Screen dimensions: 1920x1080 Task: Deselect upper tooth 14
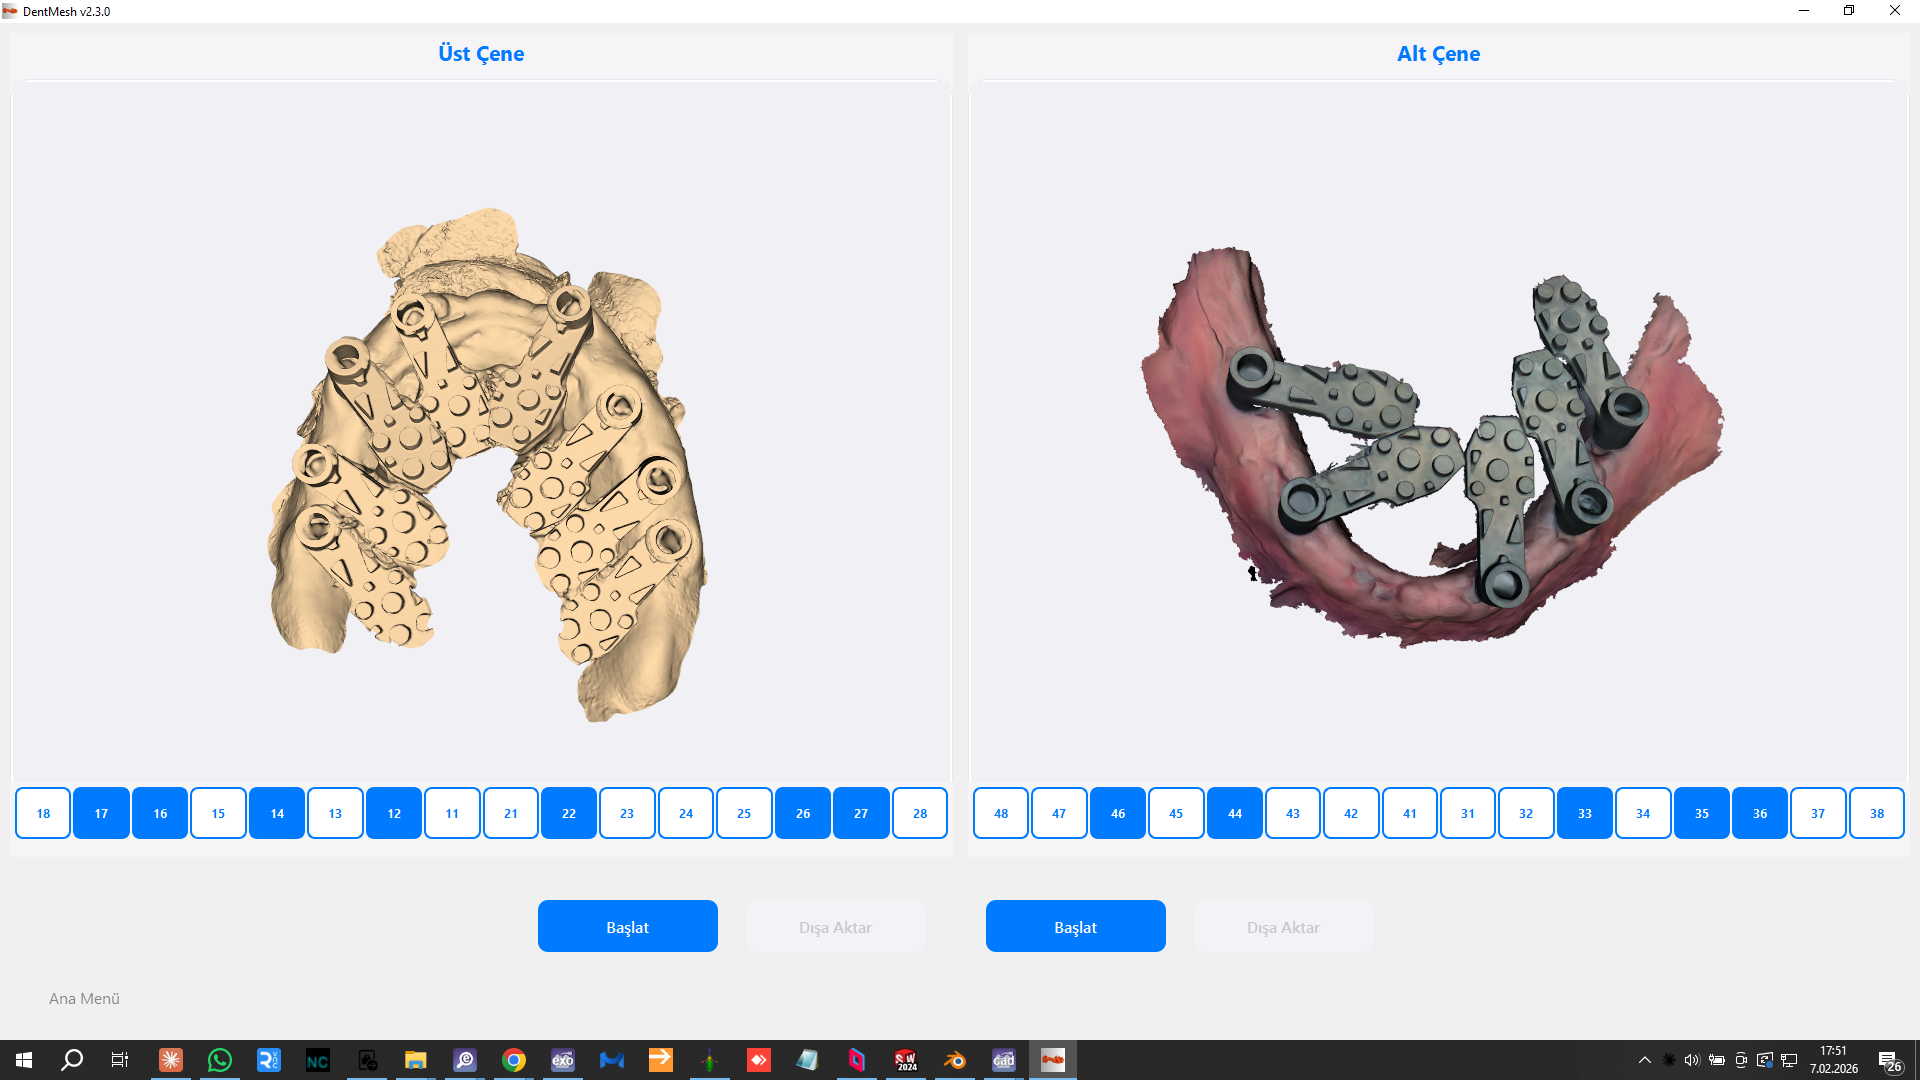click(277, 813)
